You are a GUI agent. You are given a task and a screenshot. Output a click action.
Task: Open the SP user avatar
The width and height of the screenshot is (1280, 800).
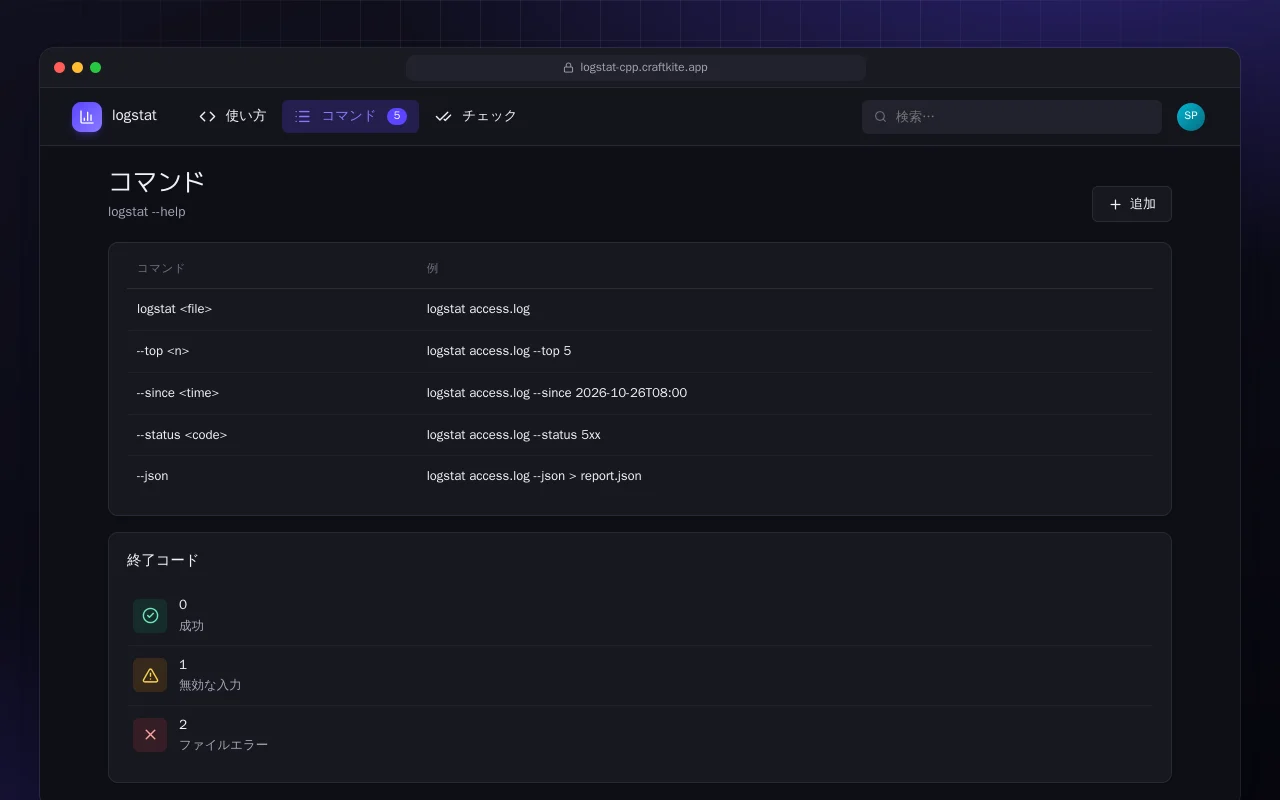(1191, 117)
